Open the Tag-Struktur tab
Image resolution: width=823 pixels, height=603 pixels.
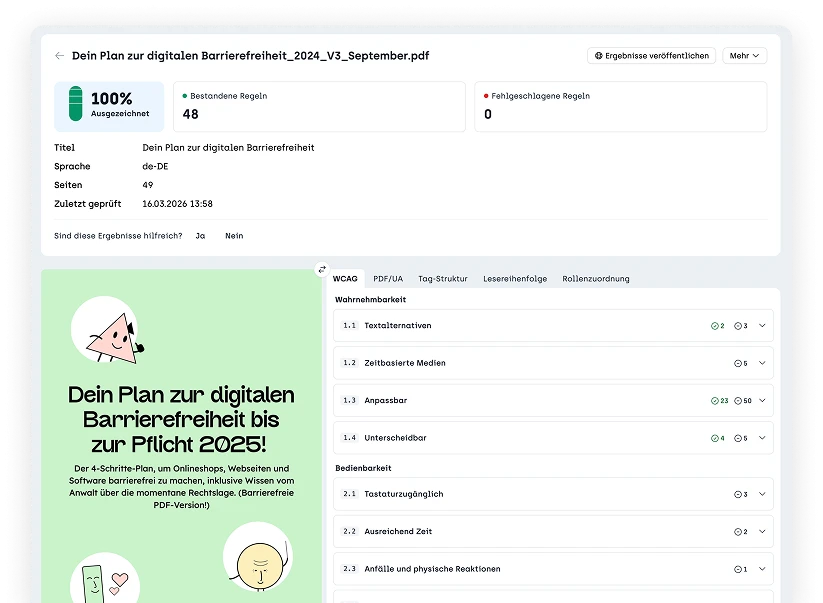443,279
